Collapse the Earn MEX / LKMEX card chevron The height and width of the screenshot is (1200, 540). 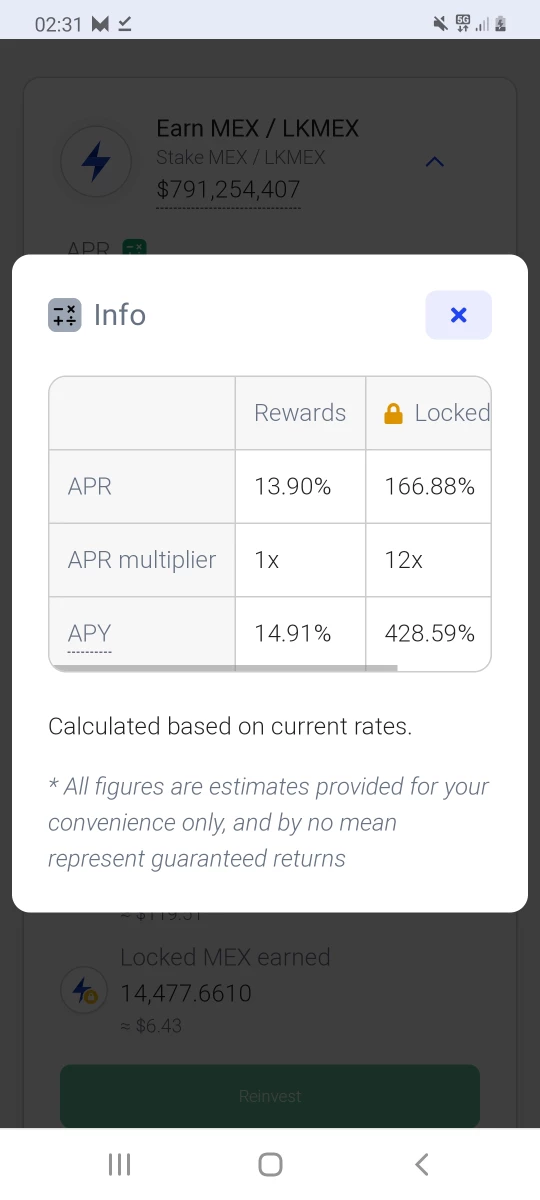[434, 161]
